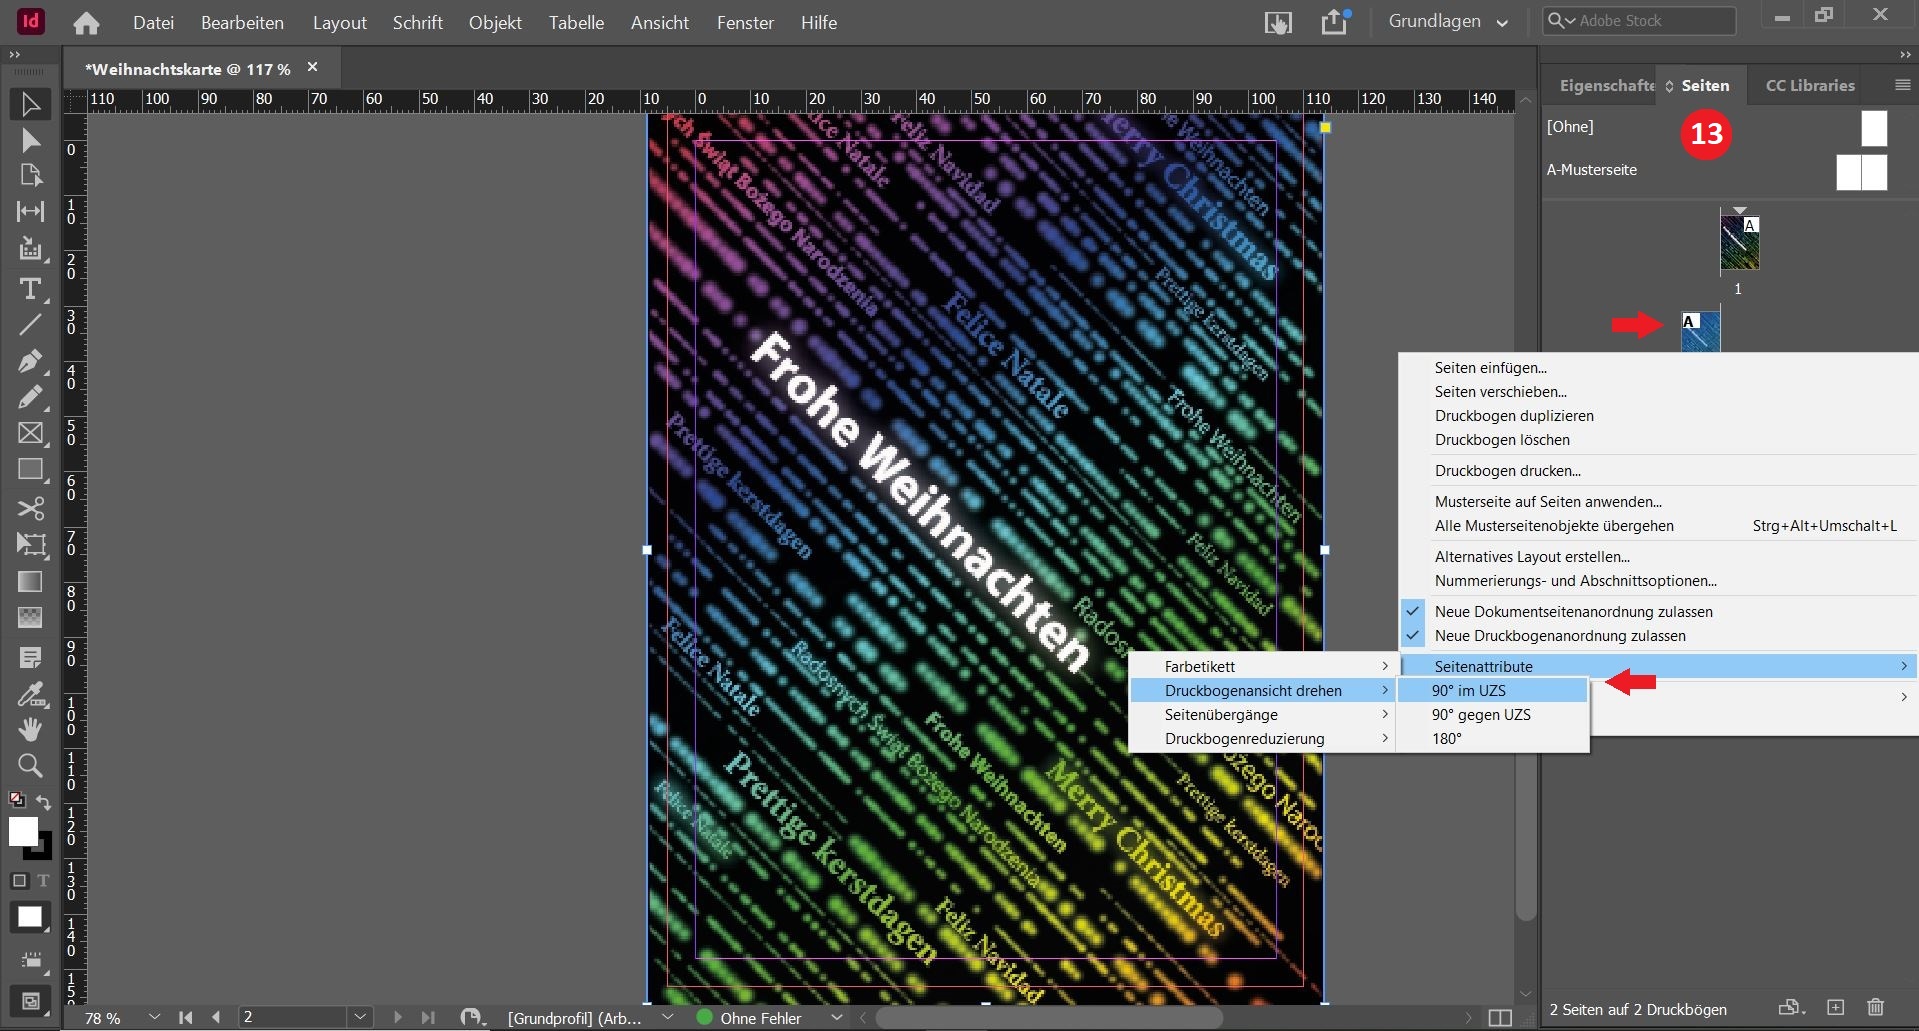The width and height of the screenshot is (1919, 1031).
Task: Uncheck Neue Dokumentseitenanordnung zulassen
Action: [1573, 611]
